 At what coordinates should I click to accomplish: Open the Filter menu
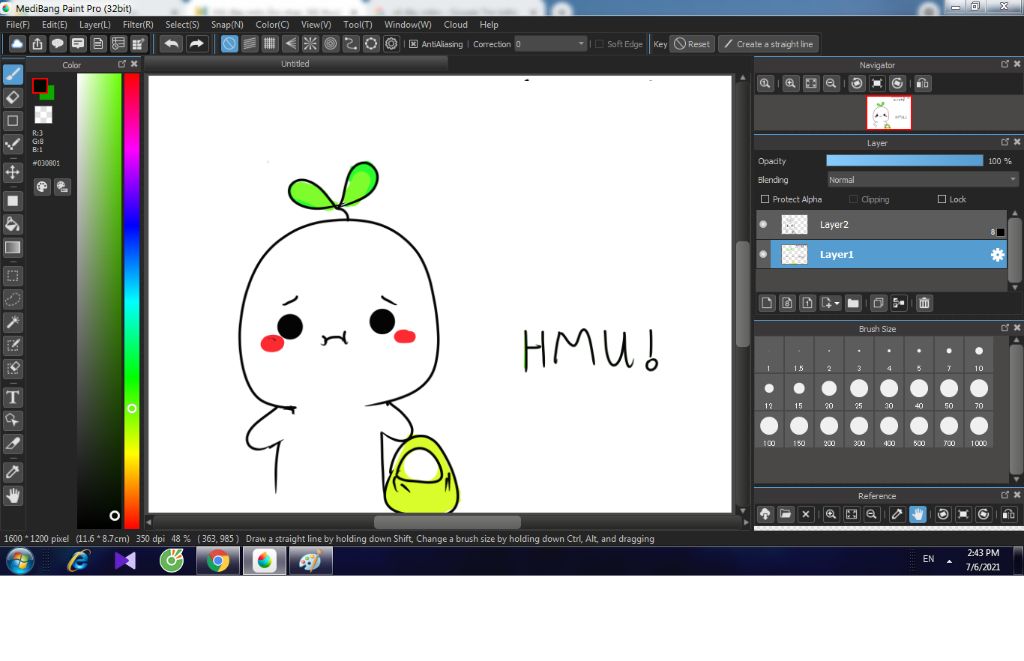(138, 25)
